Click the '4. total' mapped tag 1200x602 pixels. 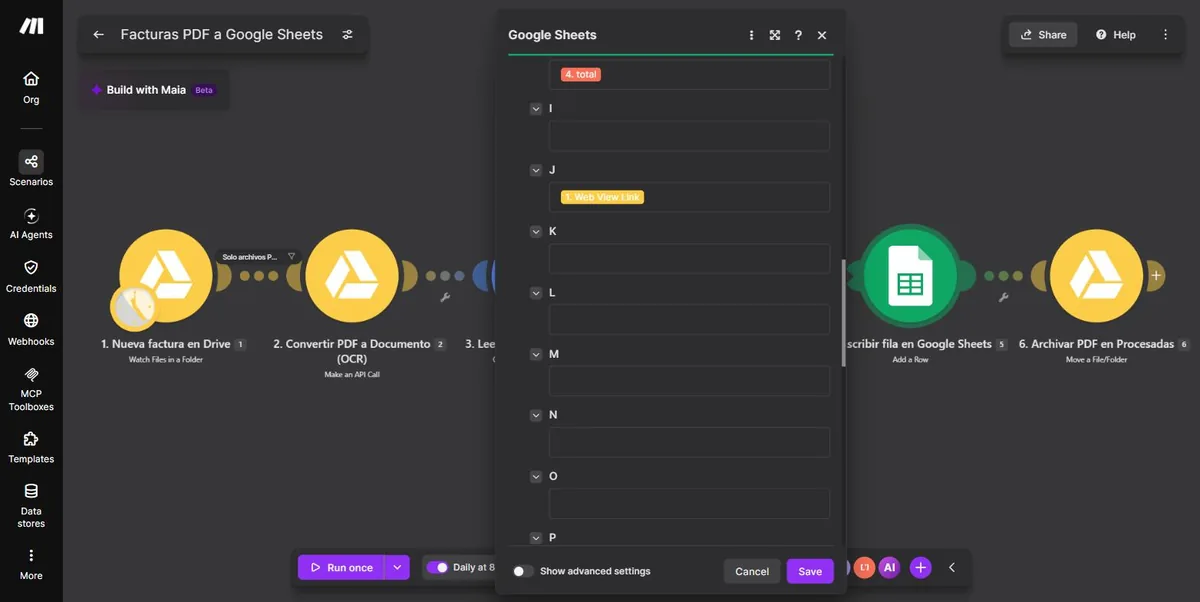click(581, 74)
